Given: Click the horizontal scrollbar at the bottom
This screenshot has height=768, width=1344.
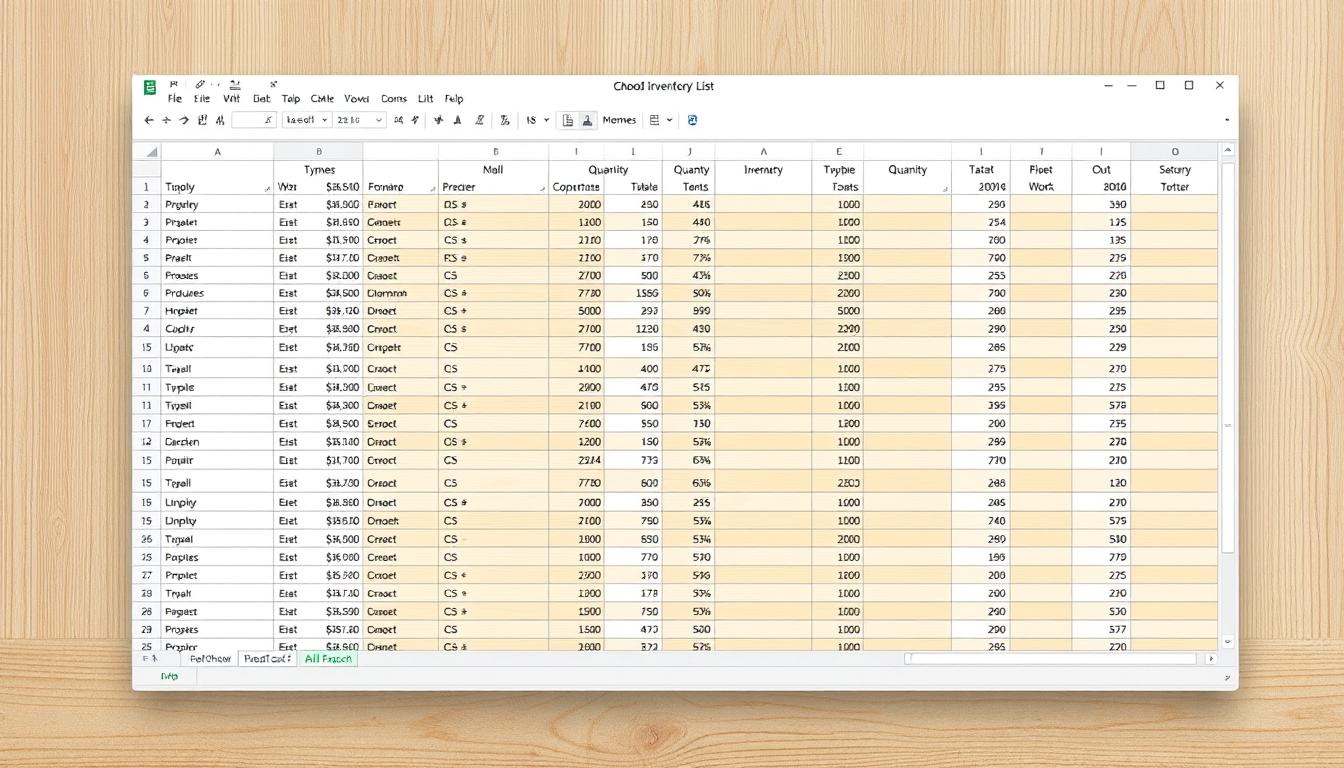Looking at the screenshot, I should tap(1050, 659).
